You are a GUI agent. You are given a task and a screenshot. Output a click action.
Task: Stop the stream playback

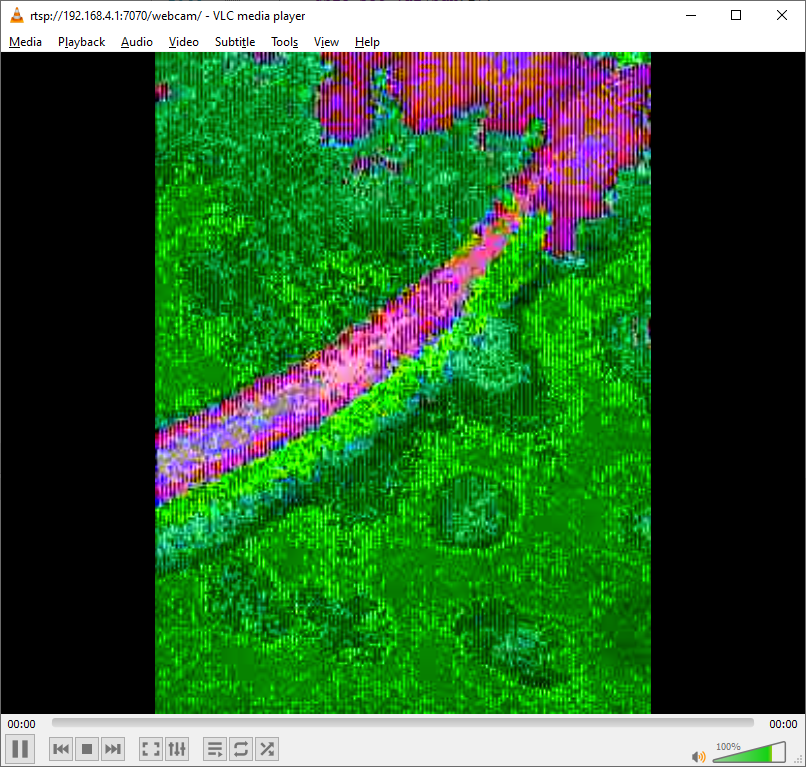(x=87, y=749)
